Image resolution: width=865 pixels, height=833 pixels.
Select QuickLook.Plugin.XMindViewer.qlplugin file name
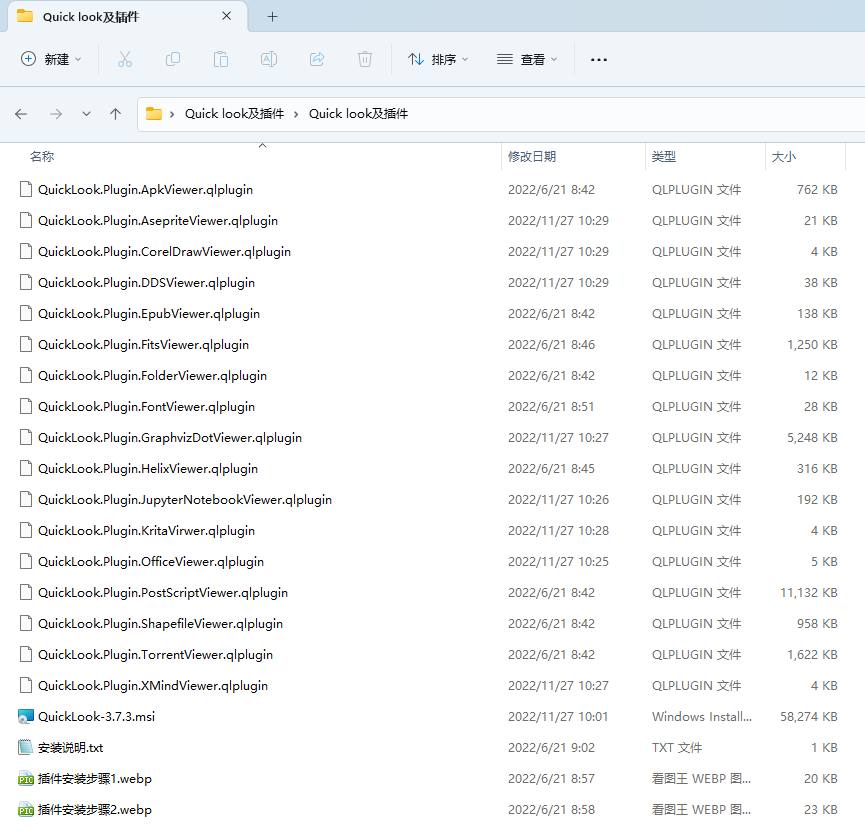153,685
